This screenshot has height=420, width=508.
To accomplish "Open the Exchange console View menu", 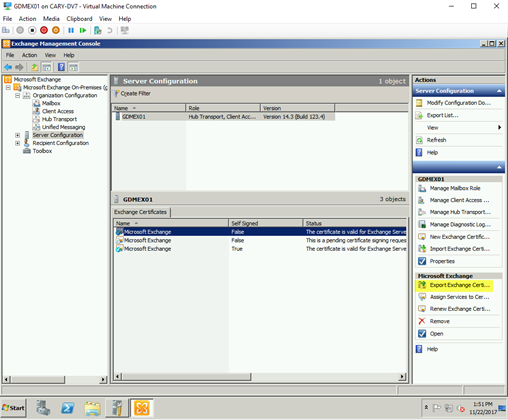I will coord(50,55).
